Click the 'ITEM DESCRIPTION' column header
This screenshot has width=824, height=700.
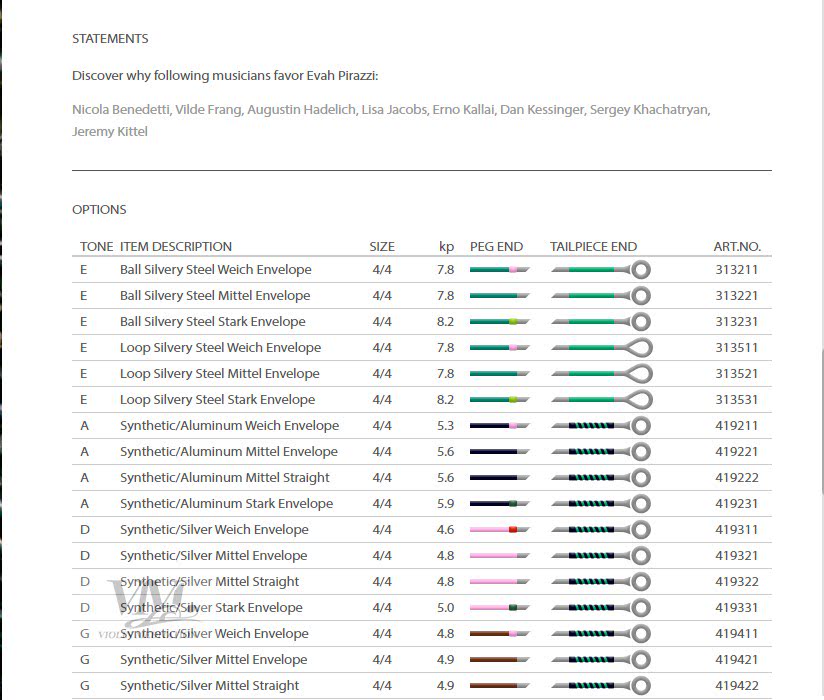[176, 246]
